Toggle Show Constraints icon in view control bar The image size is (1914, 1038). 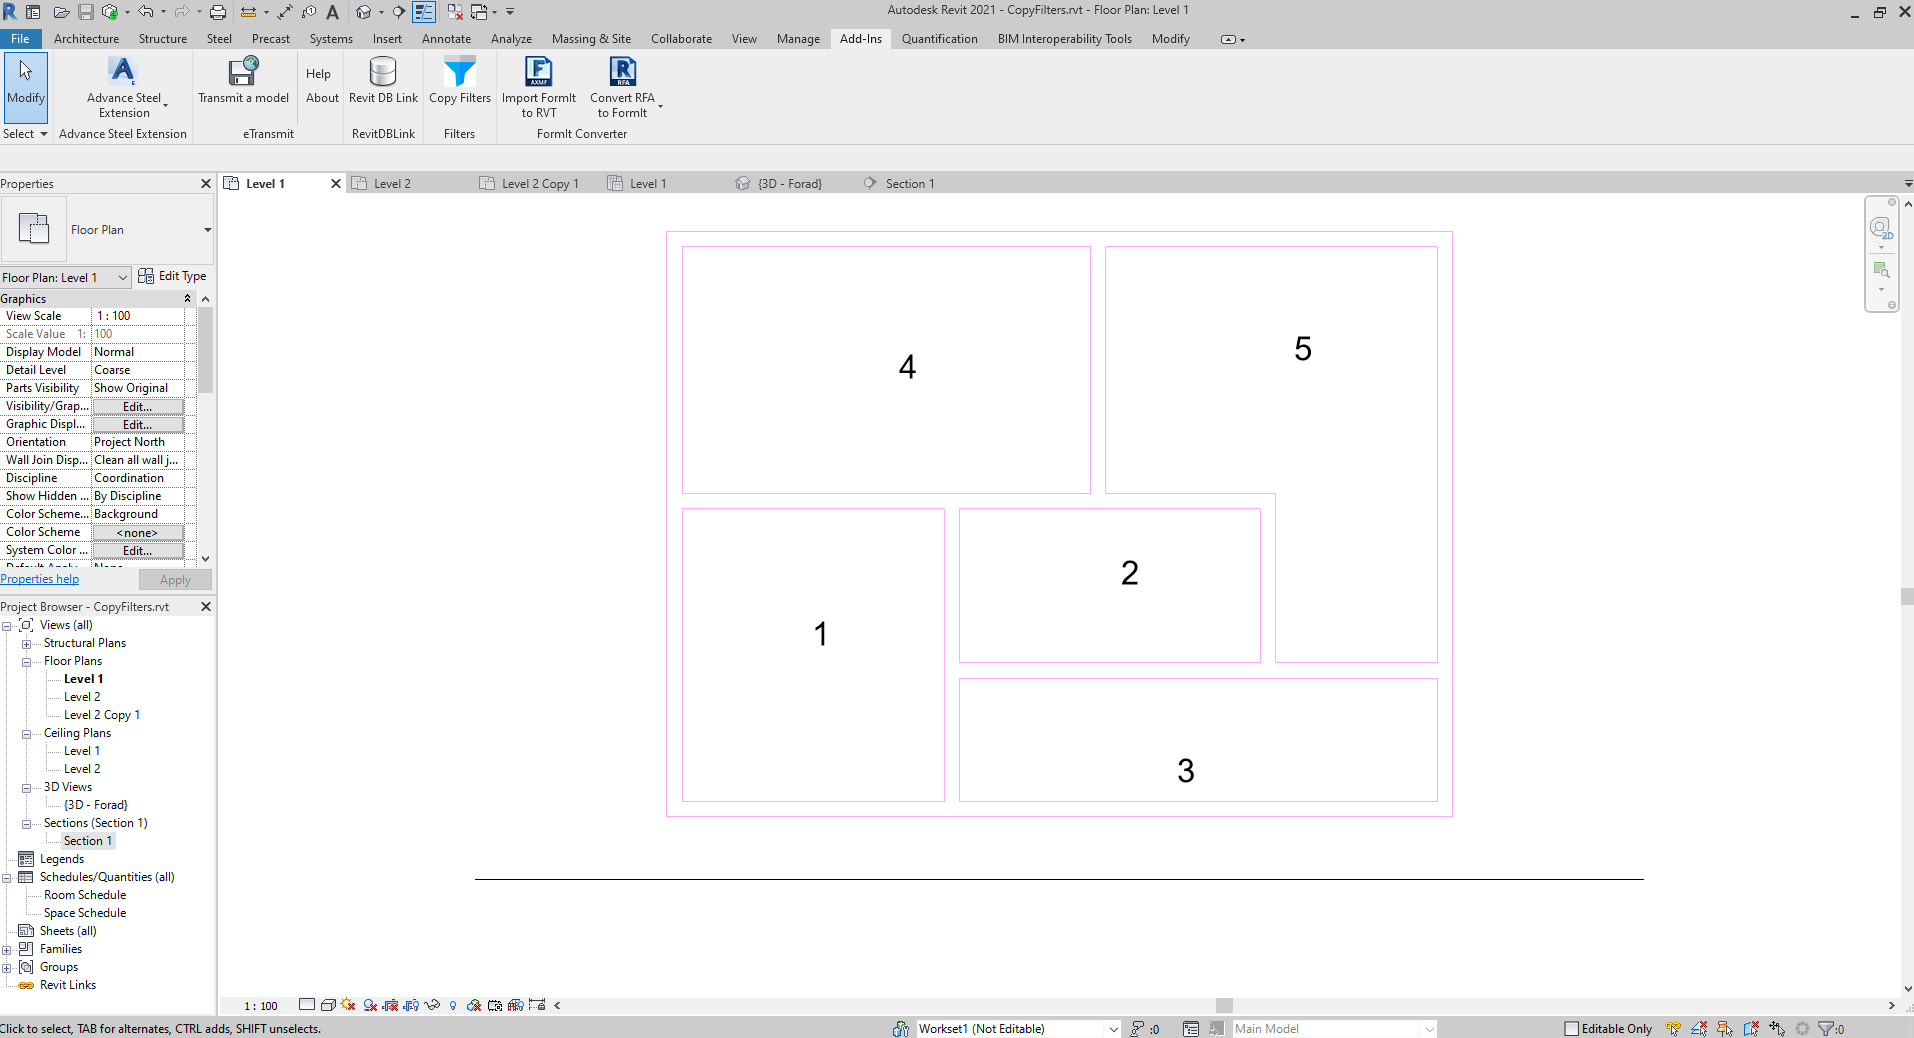[x=537, y=1005]
